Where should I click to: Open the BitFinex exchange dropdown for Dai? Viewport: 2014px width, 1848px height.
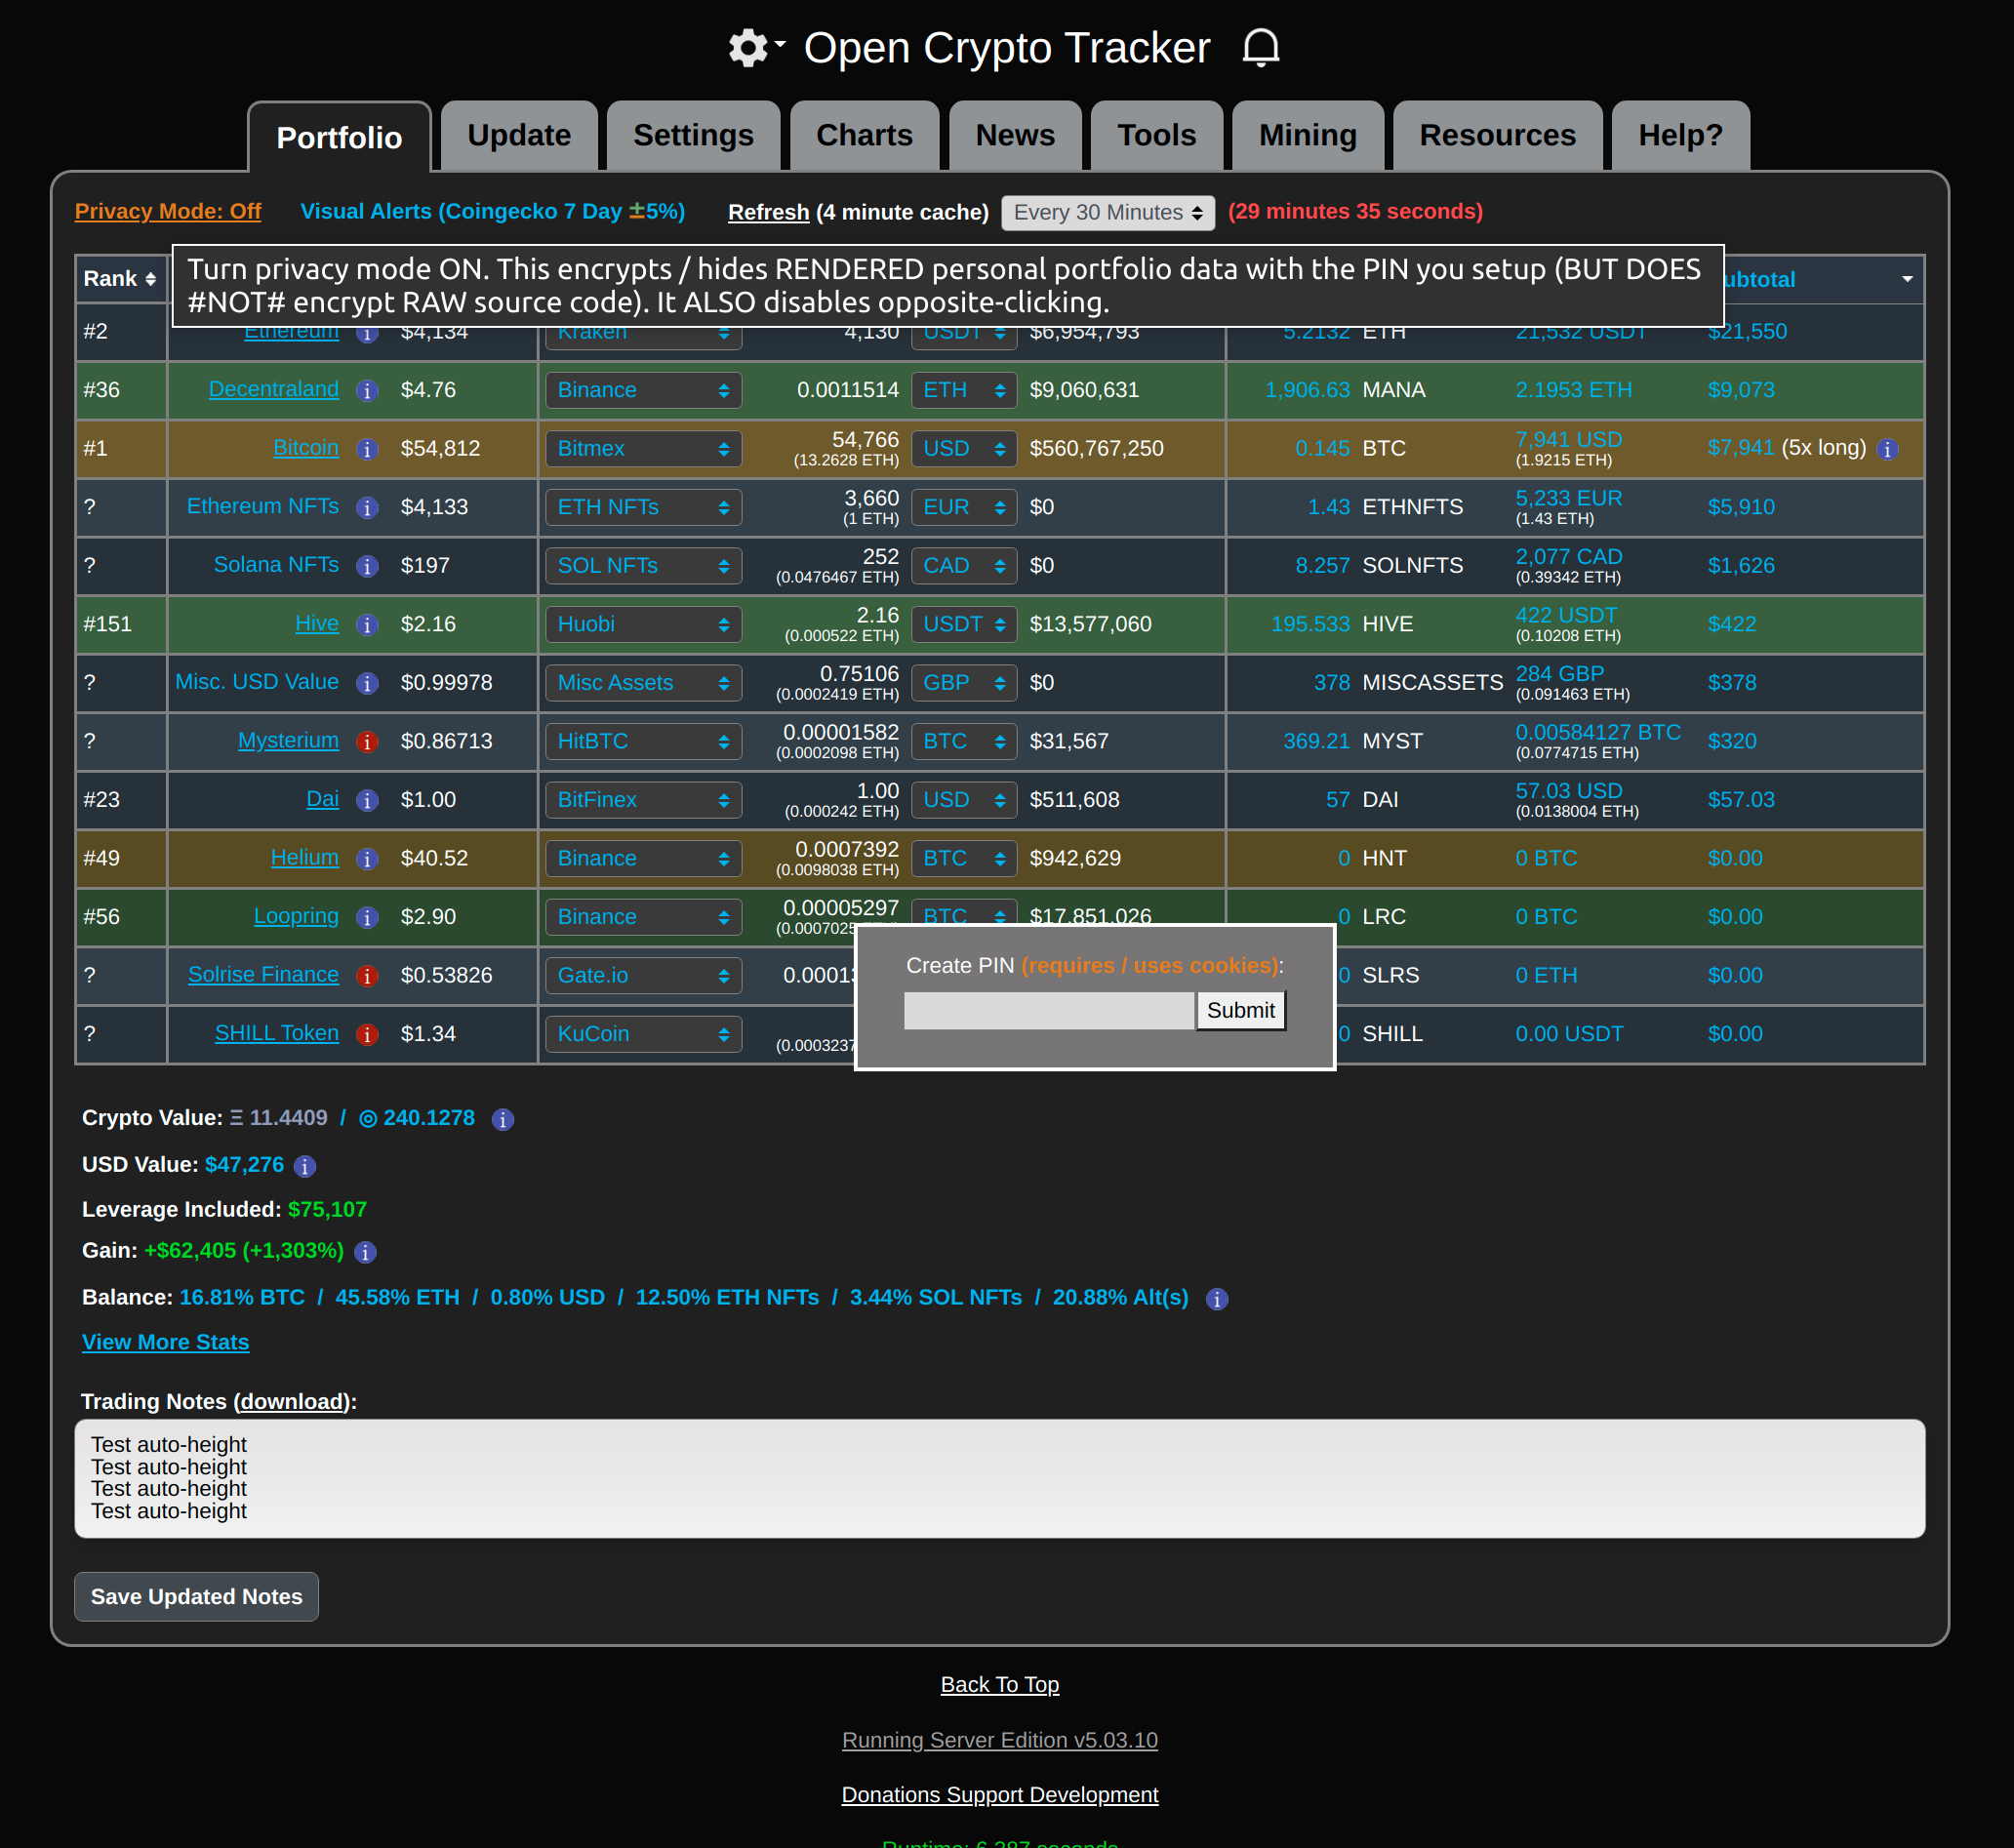coord(643,800)
